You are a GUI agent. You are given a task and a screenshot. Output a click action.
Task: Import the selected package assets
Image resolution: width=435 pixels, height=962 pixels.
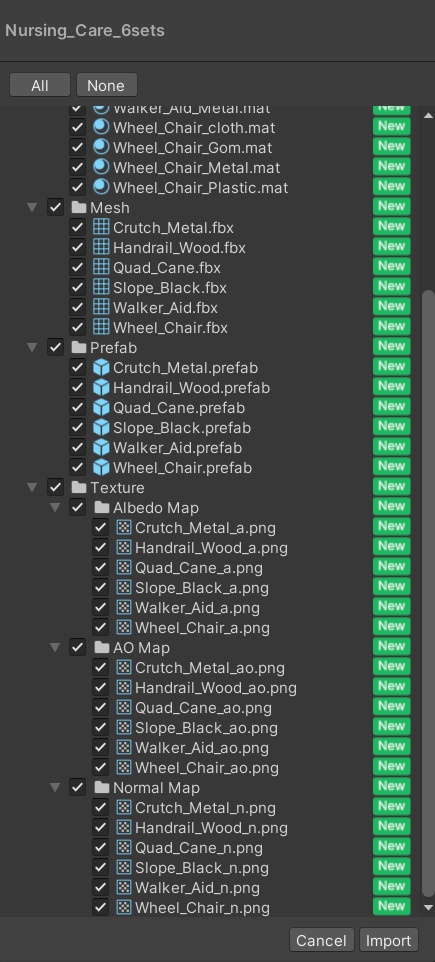[x=389, y=941]
